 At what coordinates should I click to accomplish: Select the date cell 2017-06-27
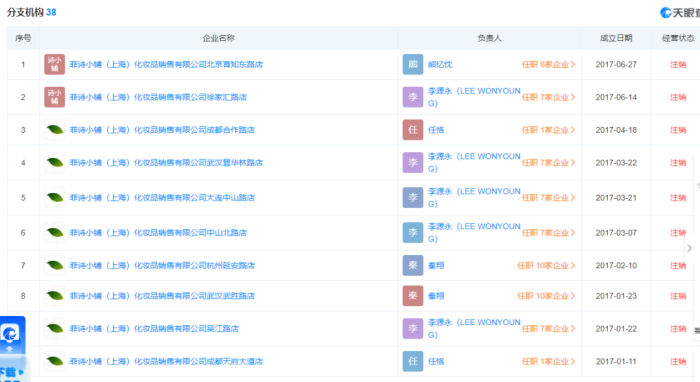(616, 65)
